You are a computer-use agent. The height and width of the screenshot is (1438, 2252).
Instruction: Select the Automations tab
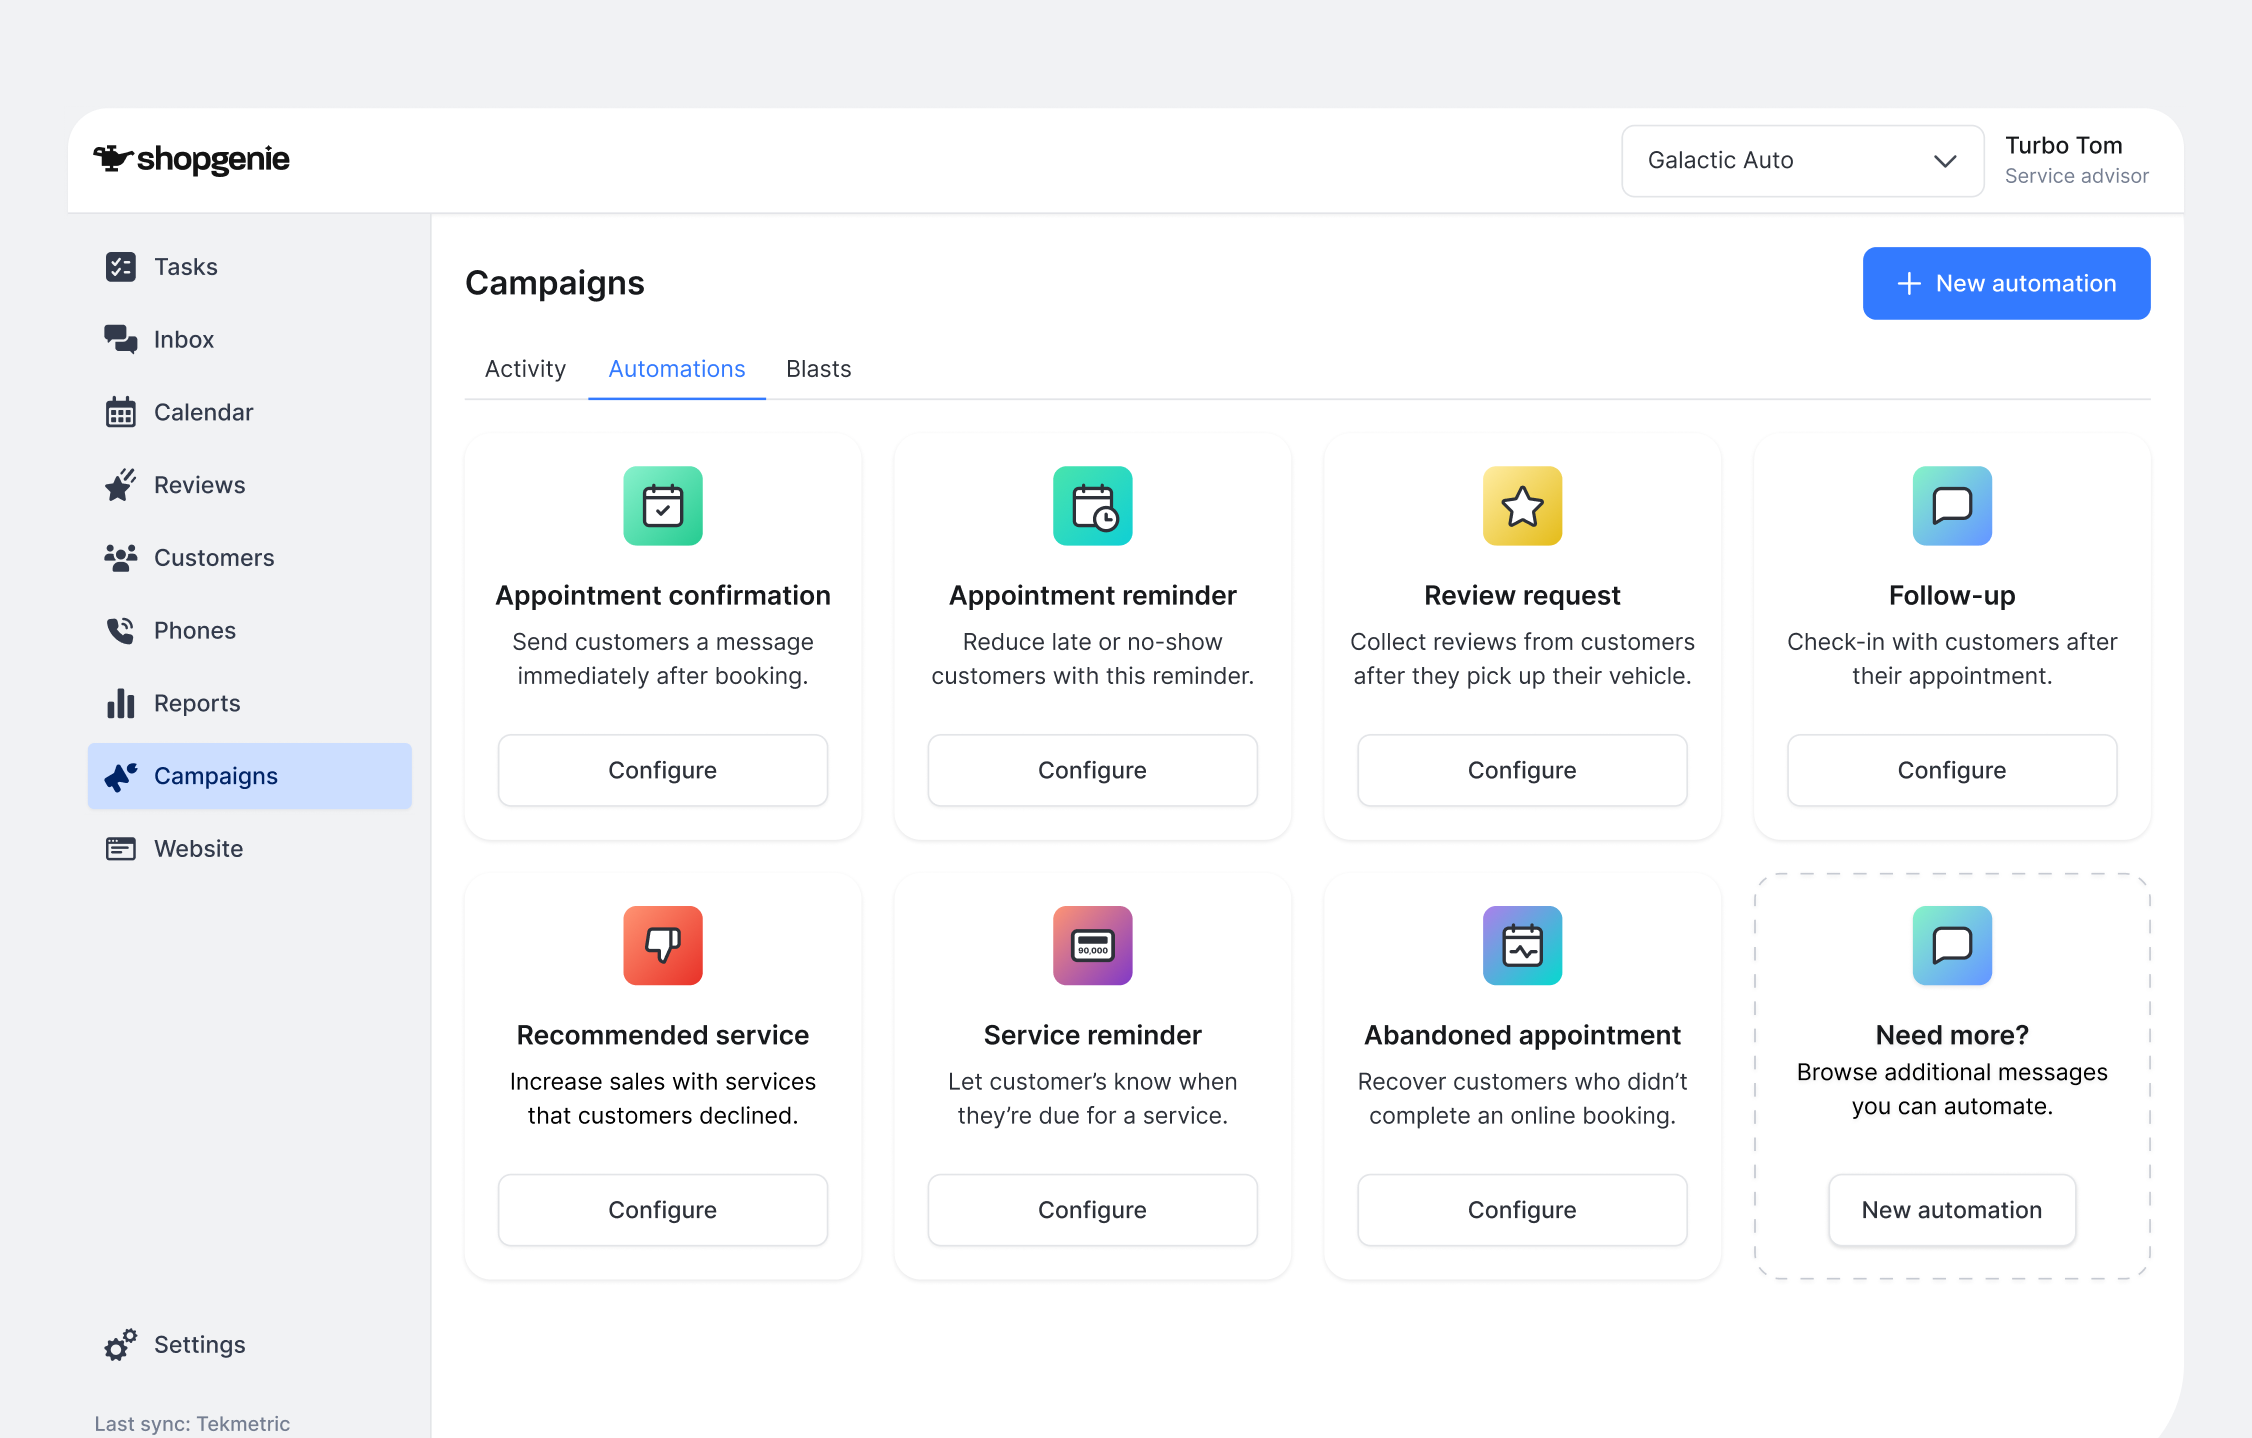point(676,369)
